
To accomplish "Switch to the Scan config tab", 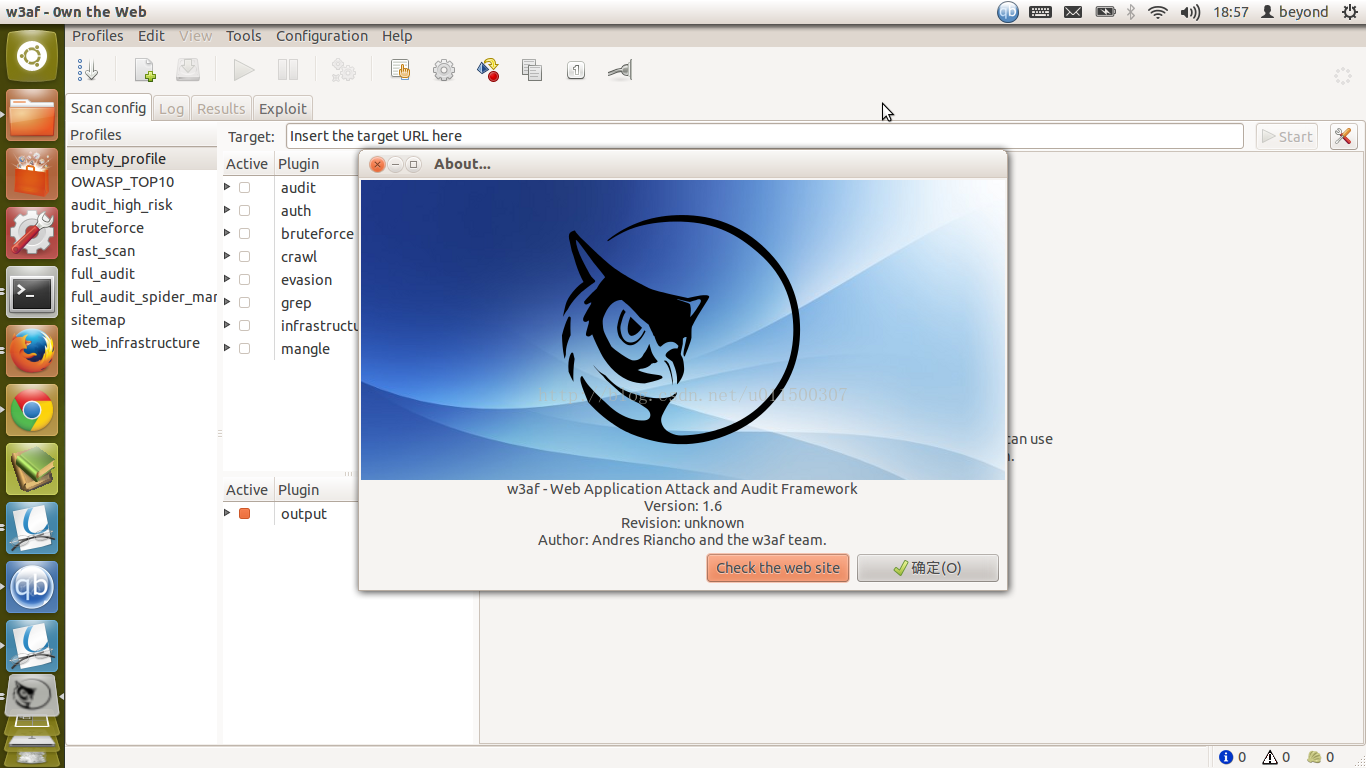I will click(x=108, y=108).
